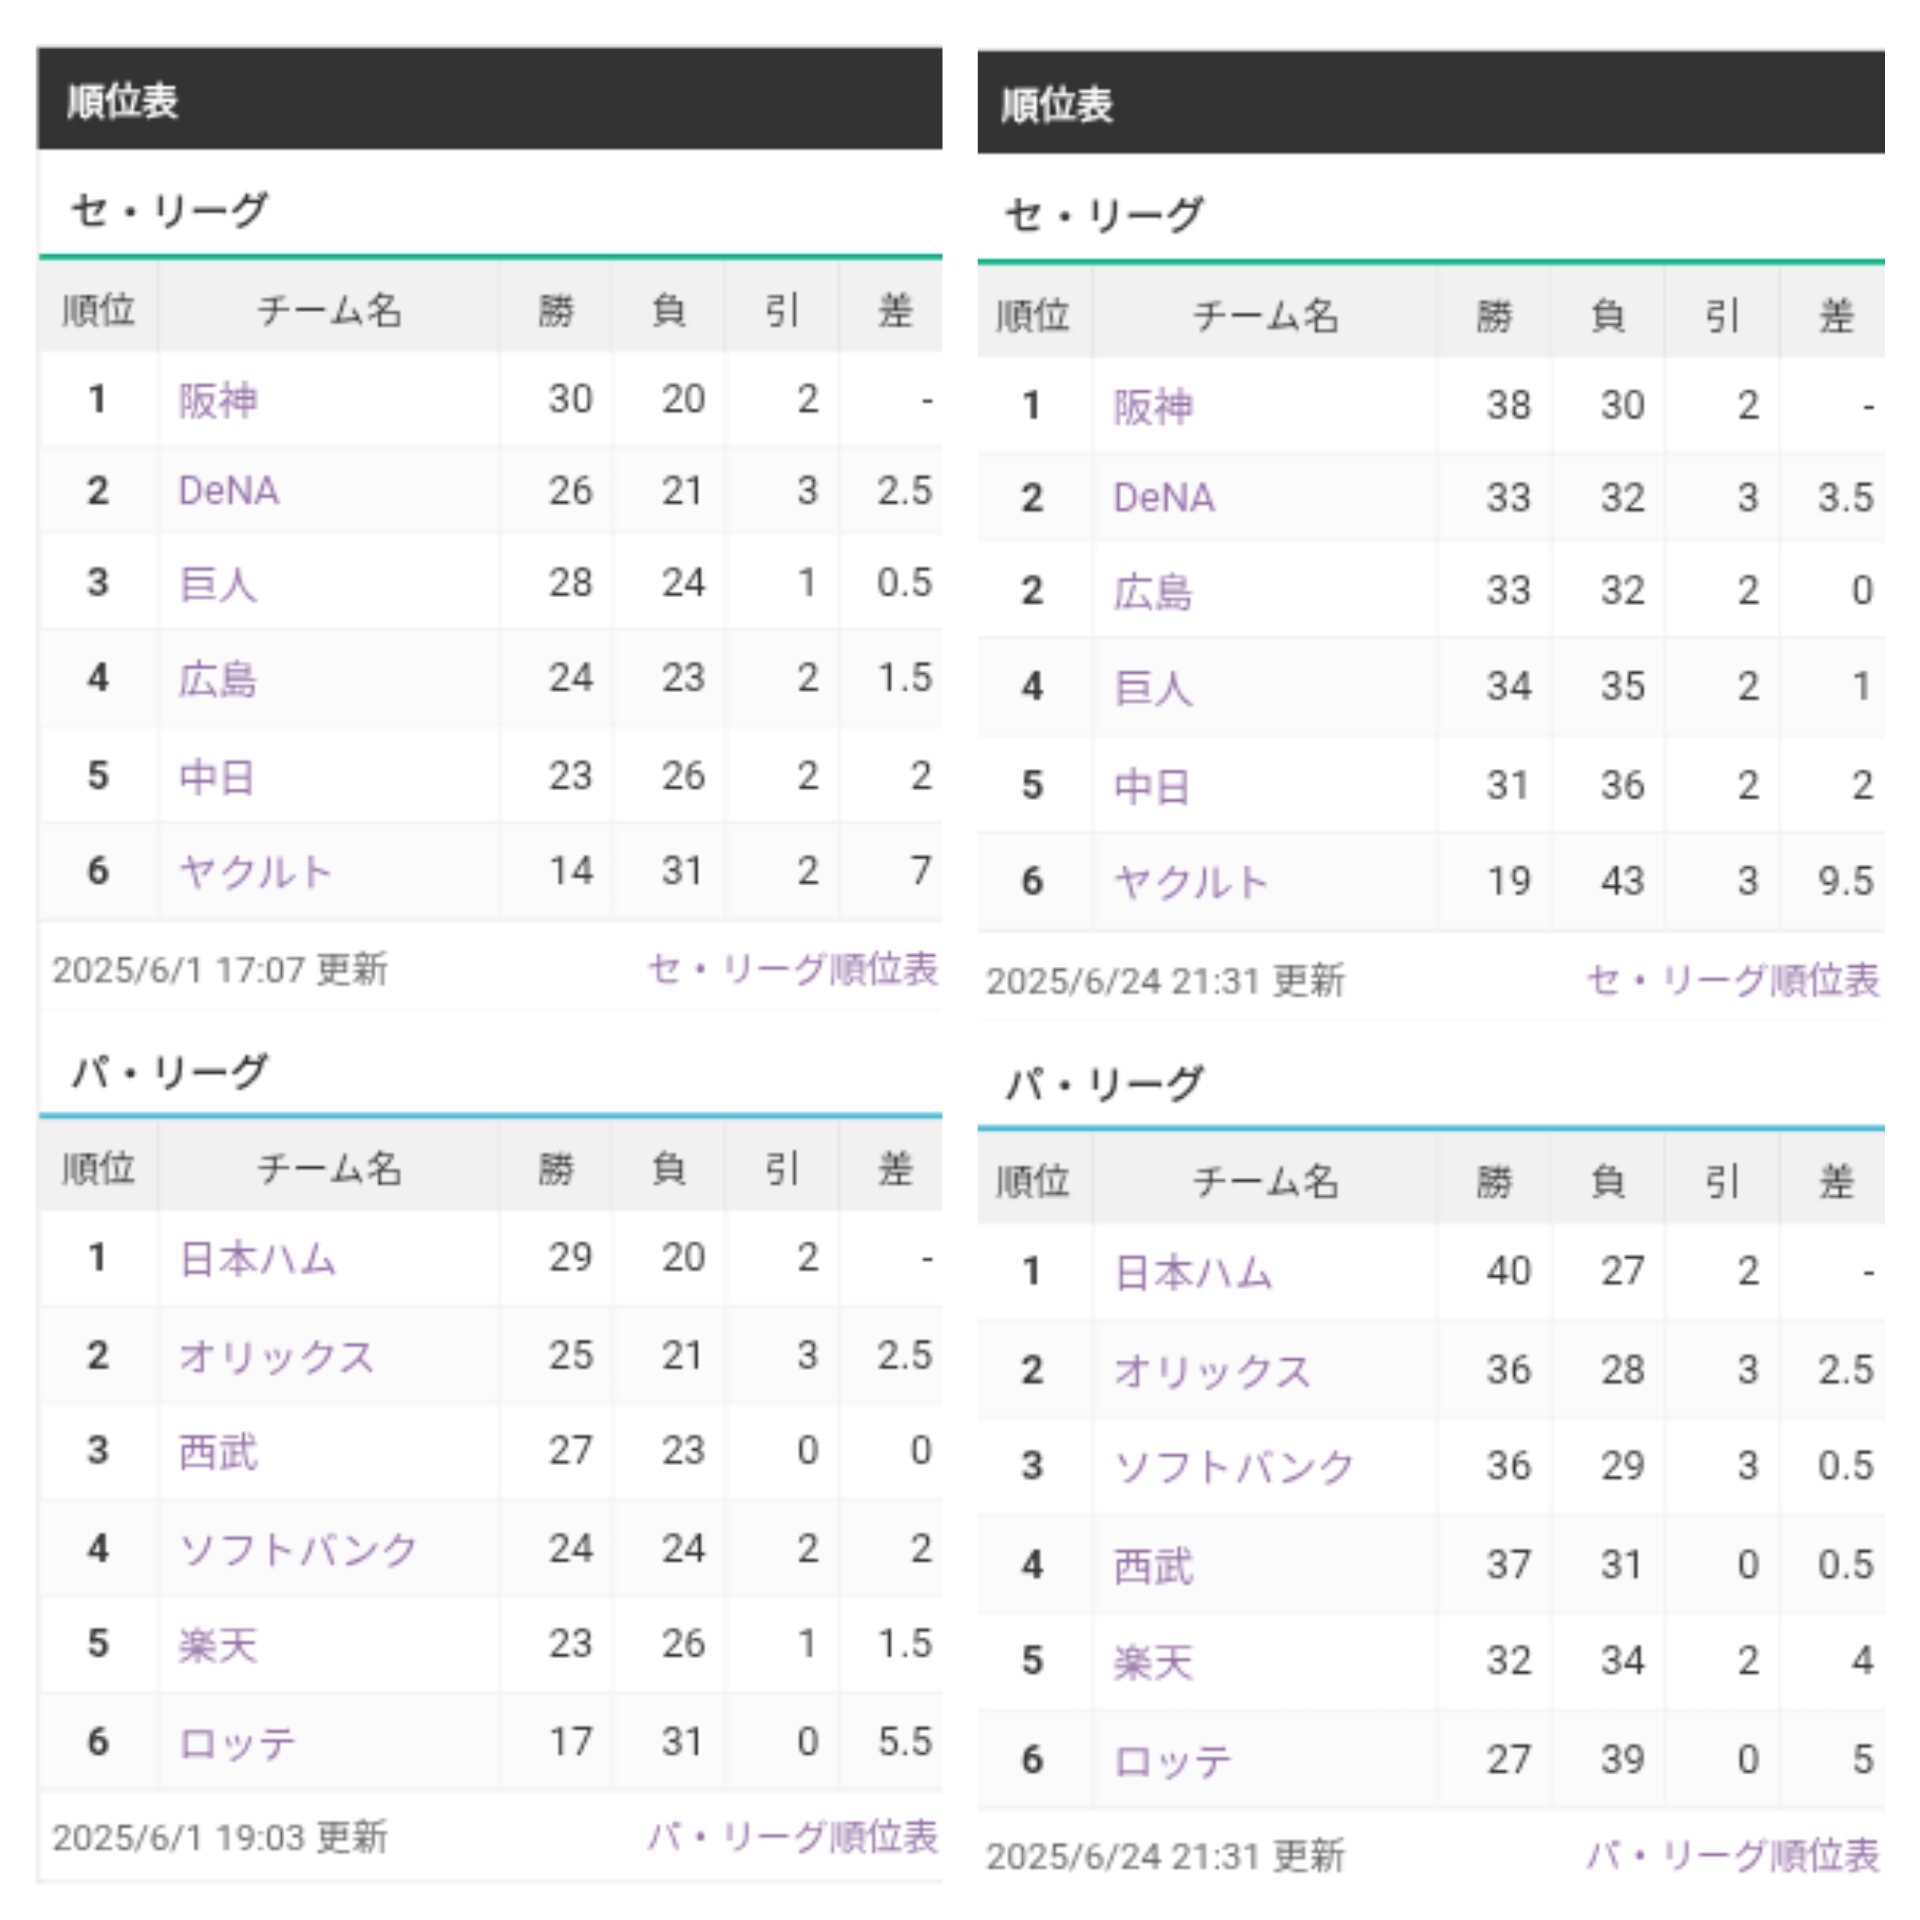The image size is (1920, 1920).
Task: Select ロッテ in the left standings table
Action: [237, 1743]
